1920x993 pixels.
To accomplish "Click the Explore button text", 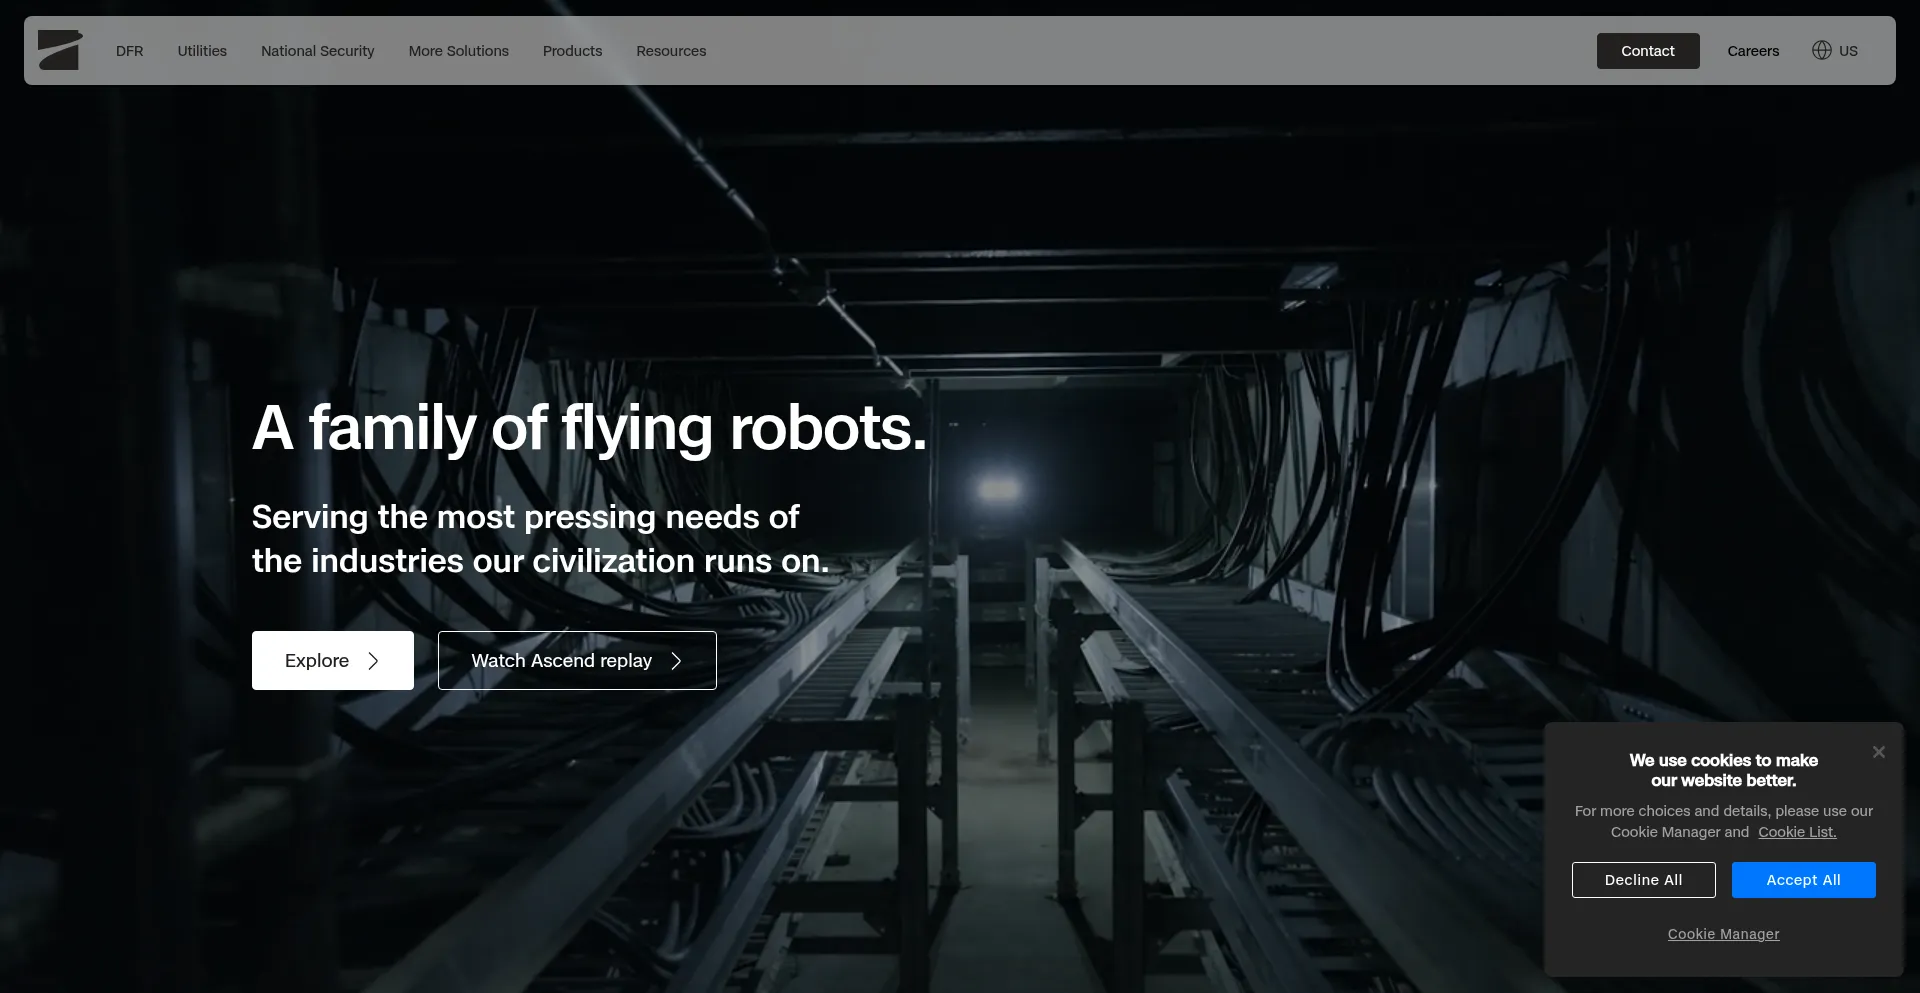I will (317, 661).
